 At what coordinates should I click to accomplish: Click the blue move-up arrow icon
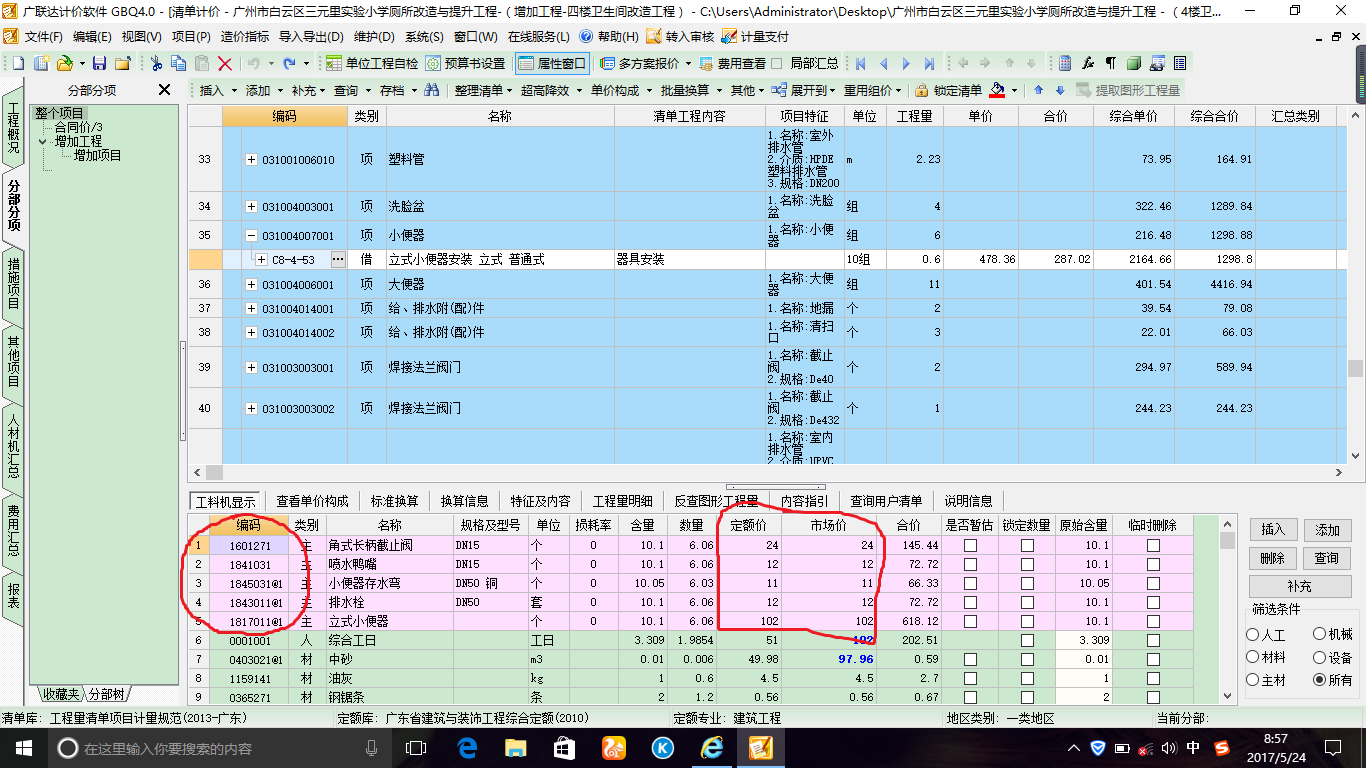1038,90
